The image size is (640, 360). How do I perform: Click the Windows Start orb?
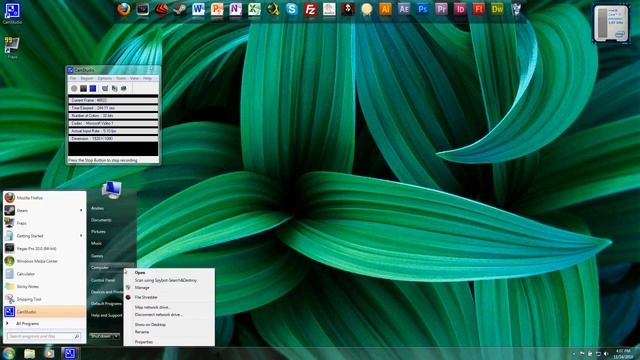pyautogui.click(x=8, y=353)
